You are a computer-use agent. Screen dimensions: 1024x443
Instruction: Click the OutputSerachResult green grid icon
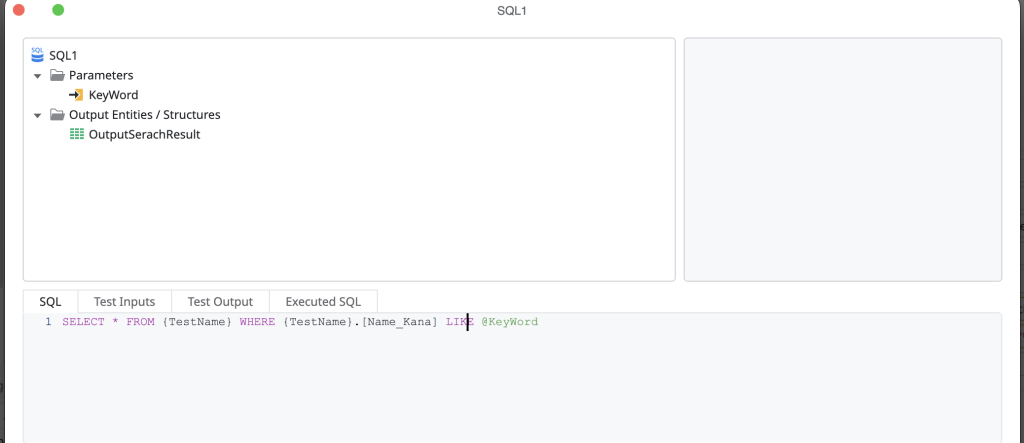click(77, 134)
